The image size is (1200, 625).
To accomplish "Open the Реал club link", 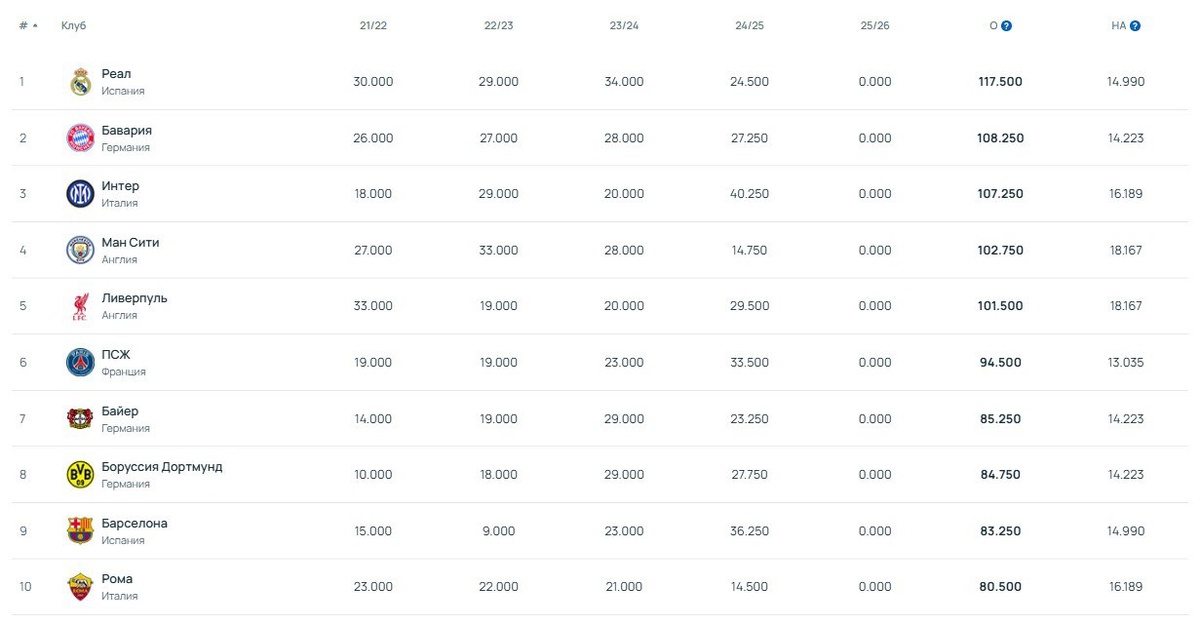I will [116, 74].
